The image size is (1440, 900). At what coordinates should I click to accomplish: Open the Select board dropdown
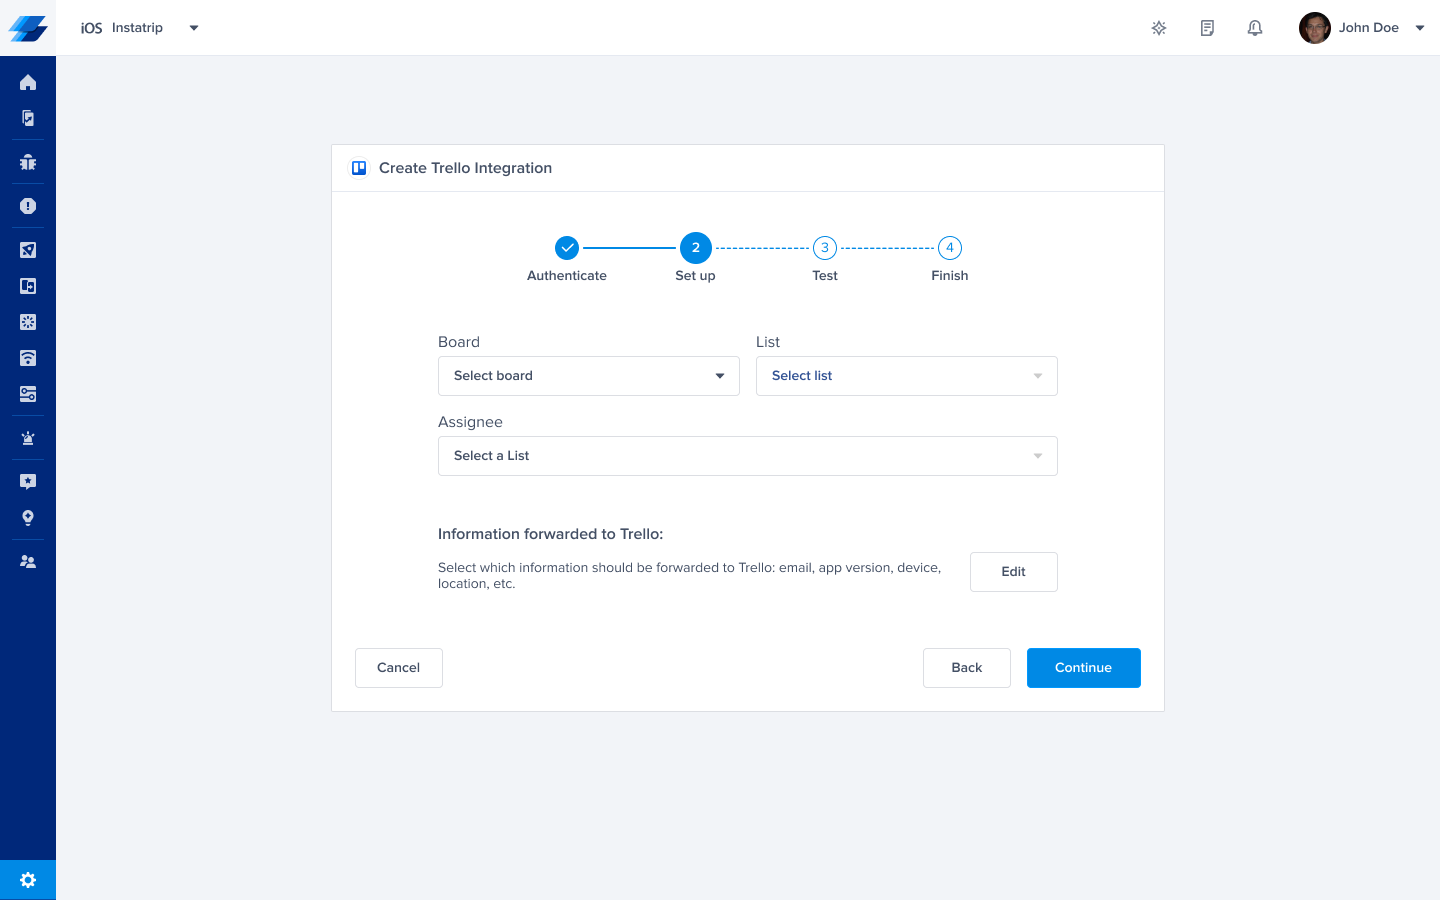click(x=589, y=376)
